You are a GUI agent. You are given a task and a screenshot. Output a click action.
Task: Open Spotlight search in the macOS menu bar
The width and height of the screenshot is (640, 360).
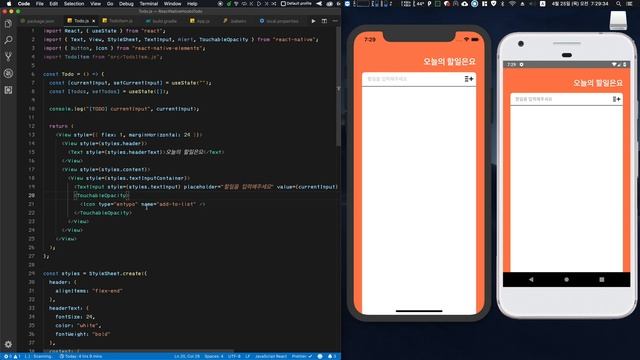coord(619,4)
